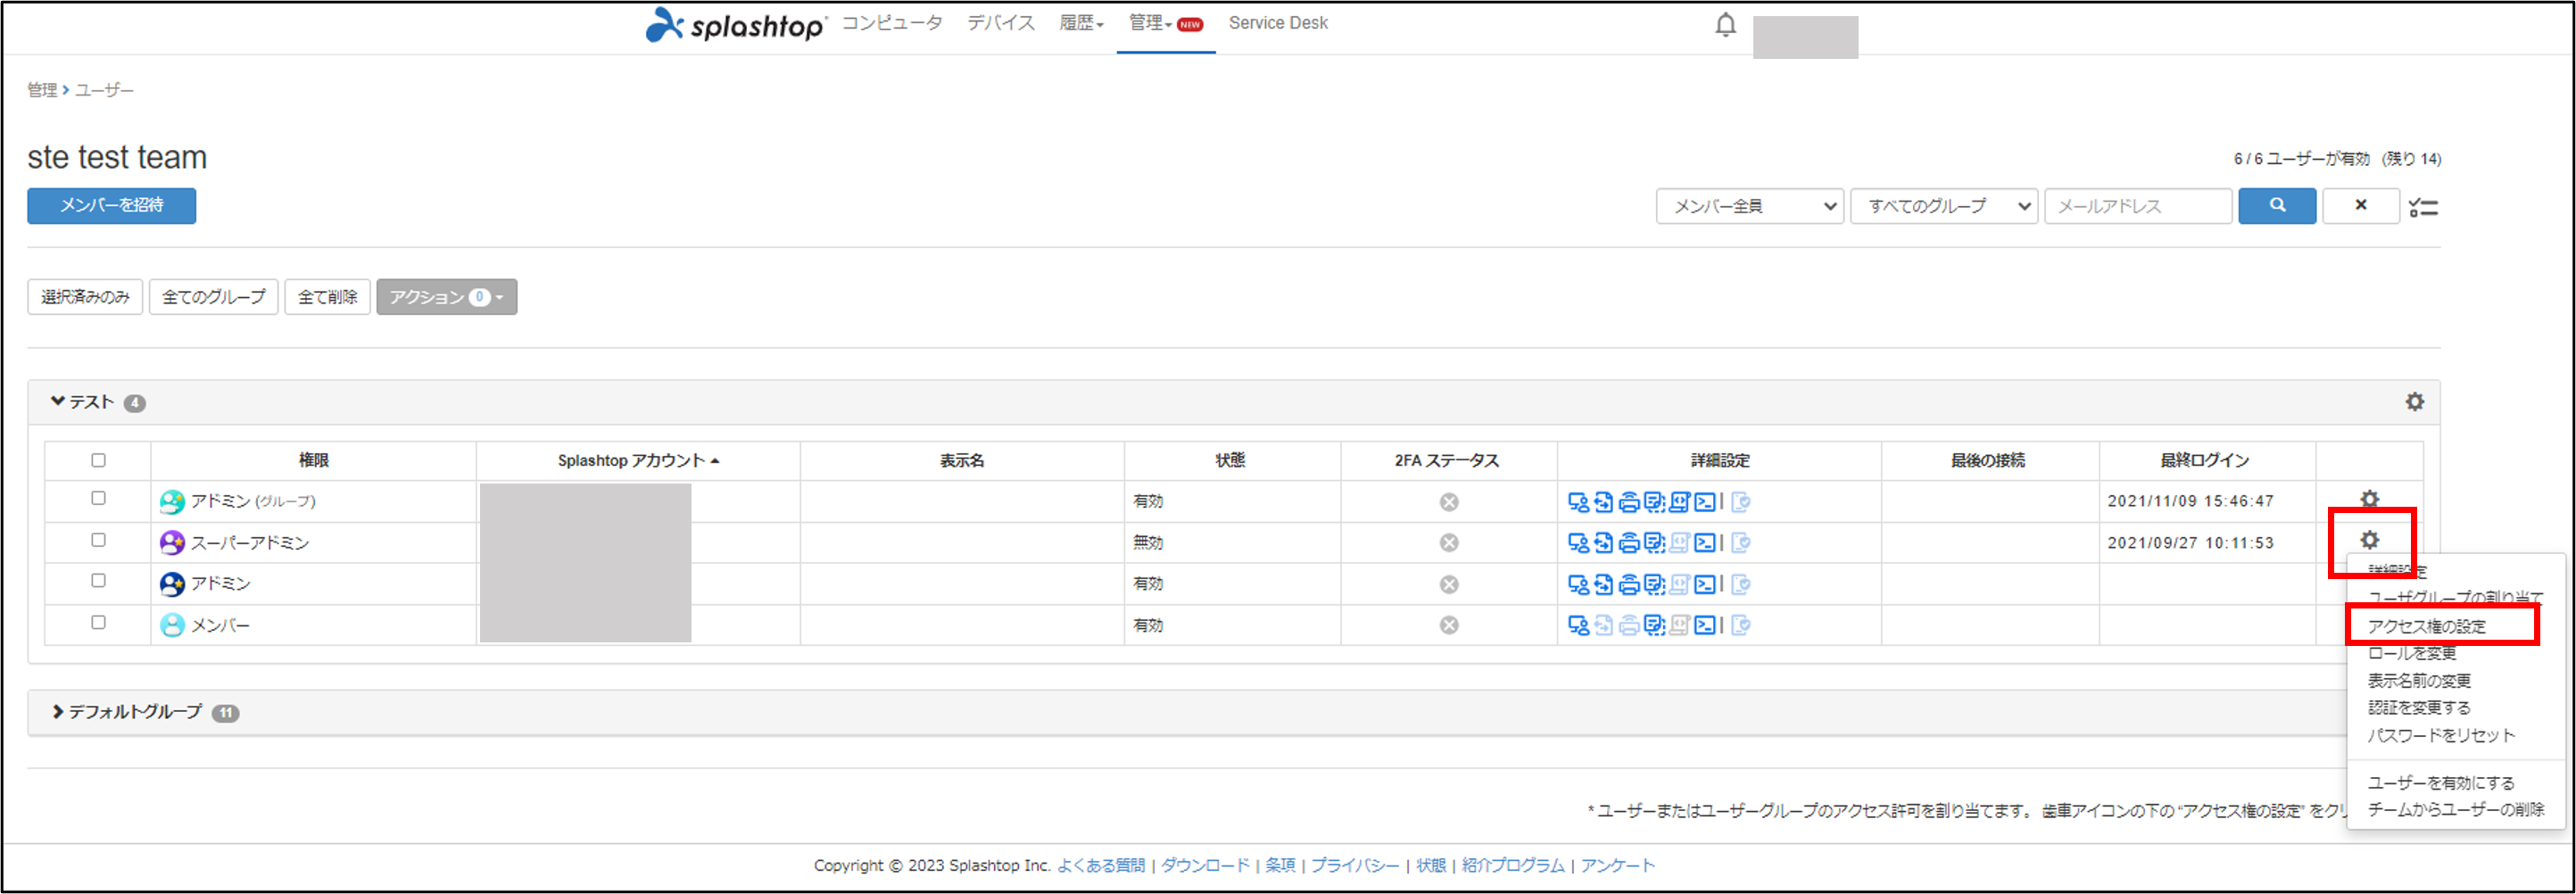Open the アクション dropdown button
The width and height of the screenshot is (2576, 894).
click(446, 297)
